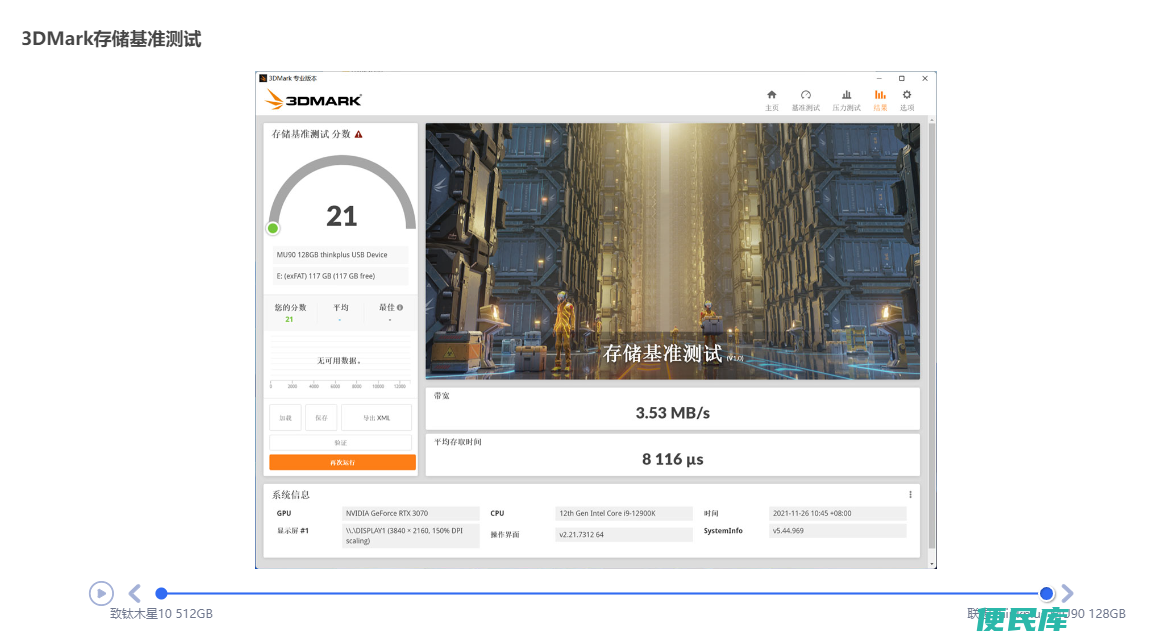Click the 最佳 column label
The width and height of the screenshot is (1156, 641).
387,308
